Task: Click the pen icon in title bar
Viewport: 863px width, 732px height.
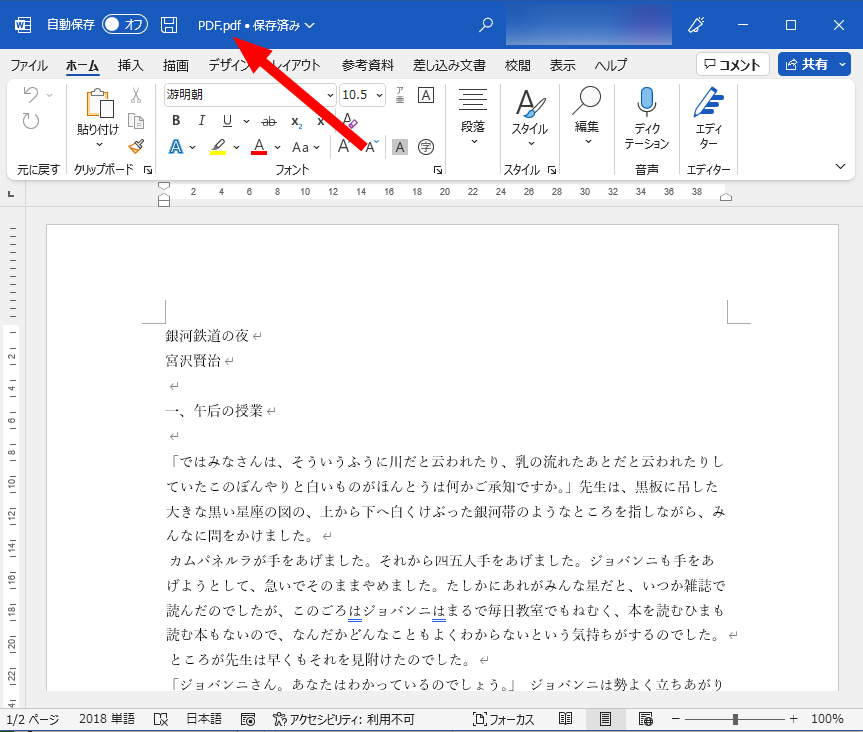Action: coord(696,25)
